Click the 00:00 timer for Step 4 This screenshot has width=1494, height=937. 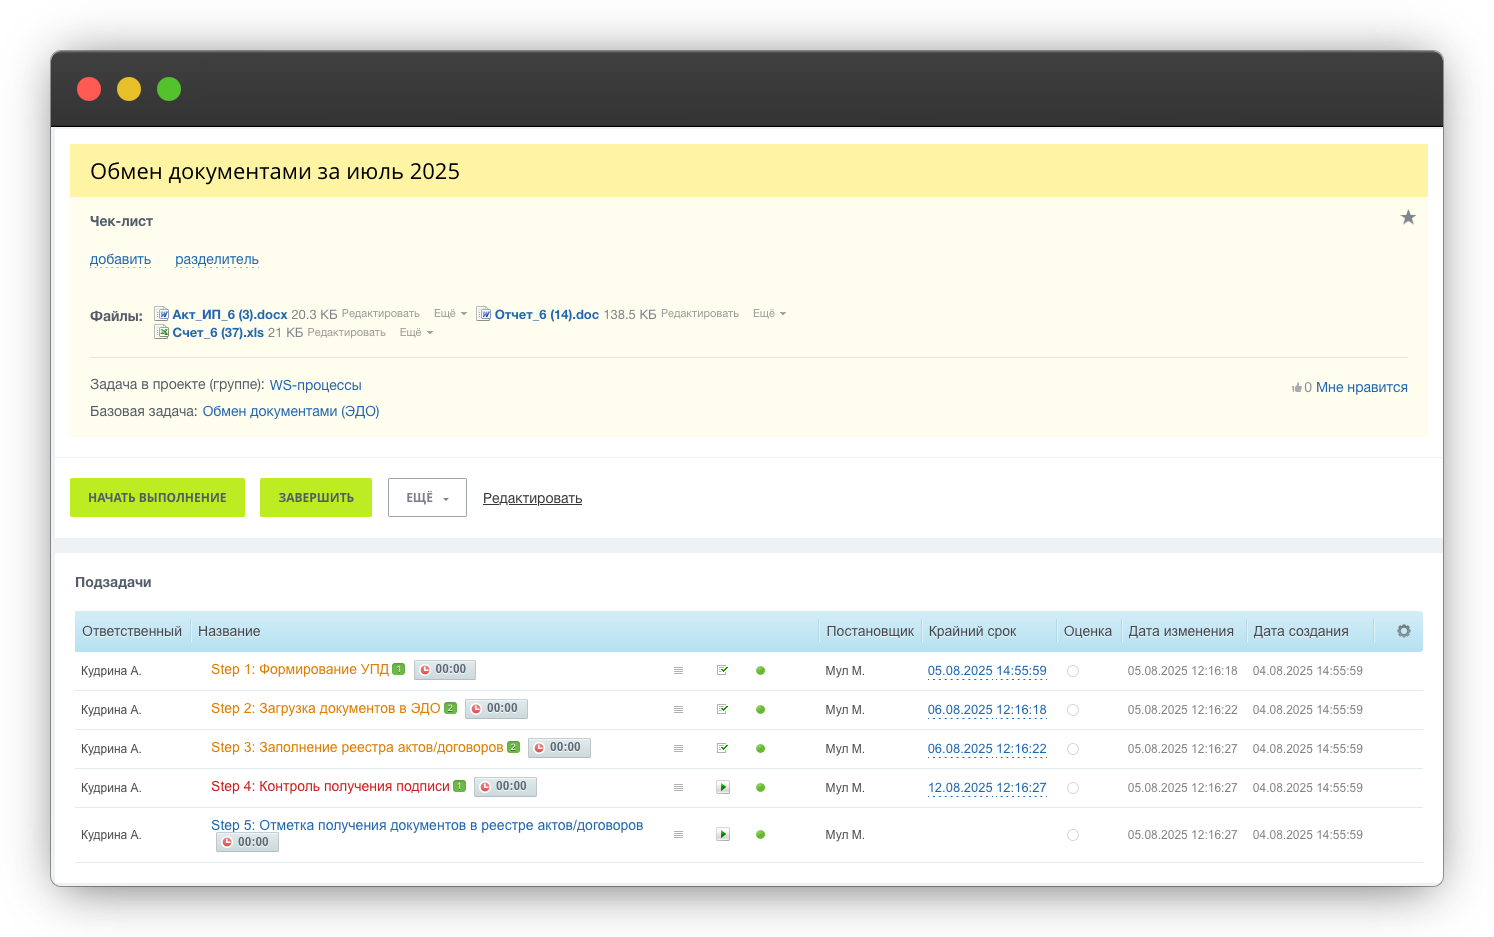click(x=505, y=787)
